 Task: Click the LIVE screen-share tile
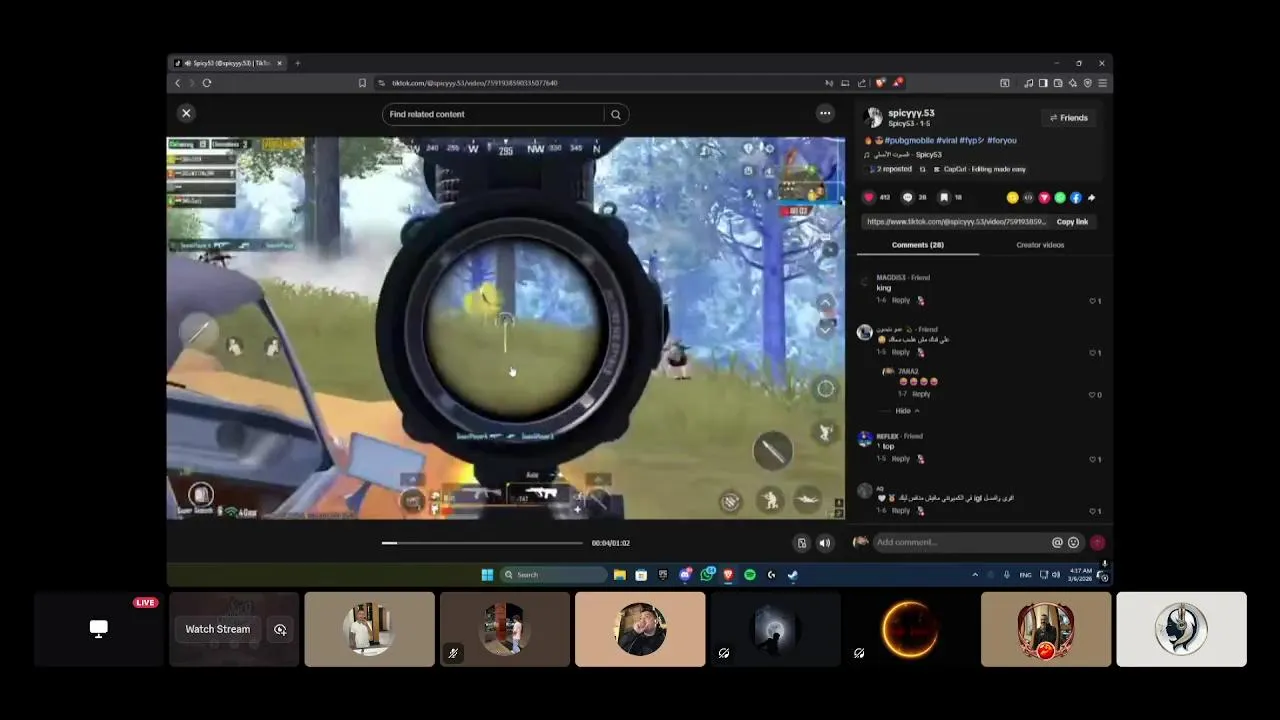(x=99, y=629)
